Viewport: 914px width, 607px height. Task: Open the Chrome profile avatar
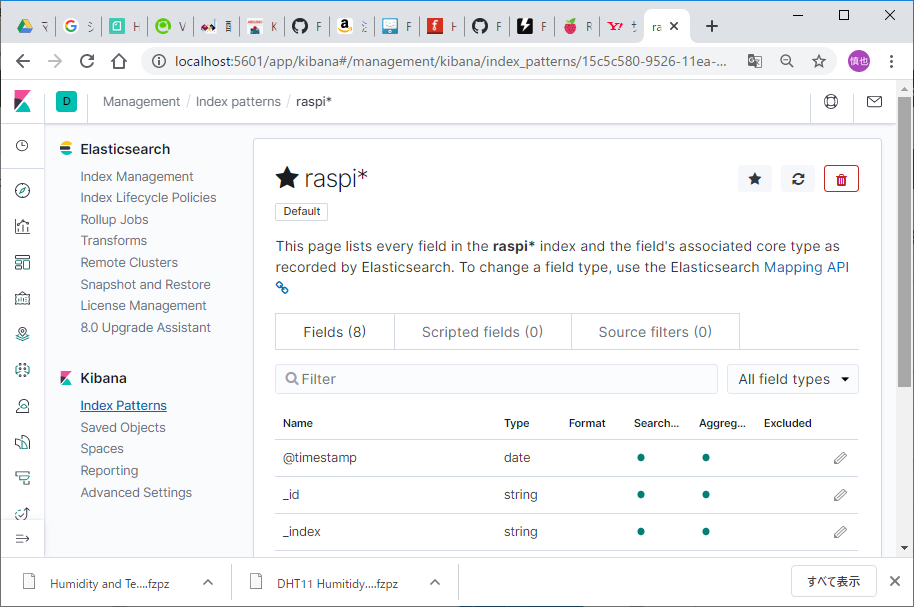859,61
